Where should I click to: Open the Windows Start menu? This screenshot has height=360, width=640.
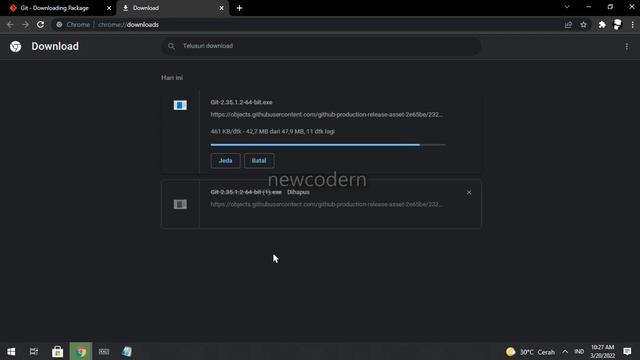[x=11, y=351]
